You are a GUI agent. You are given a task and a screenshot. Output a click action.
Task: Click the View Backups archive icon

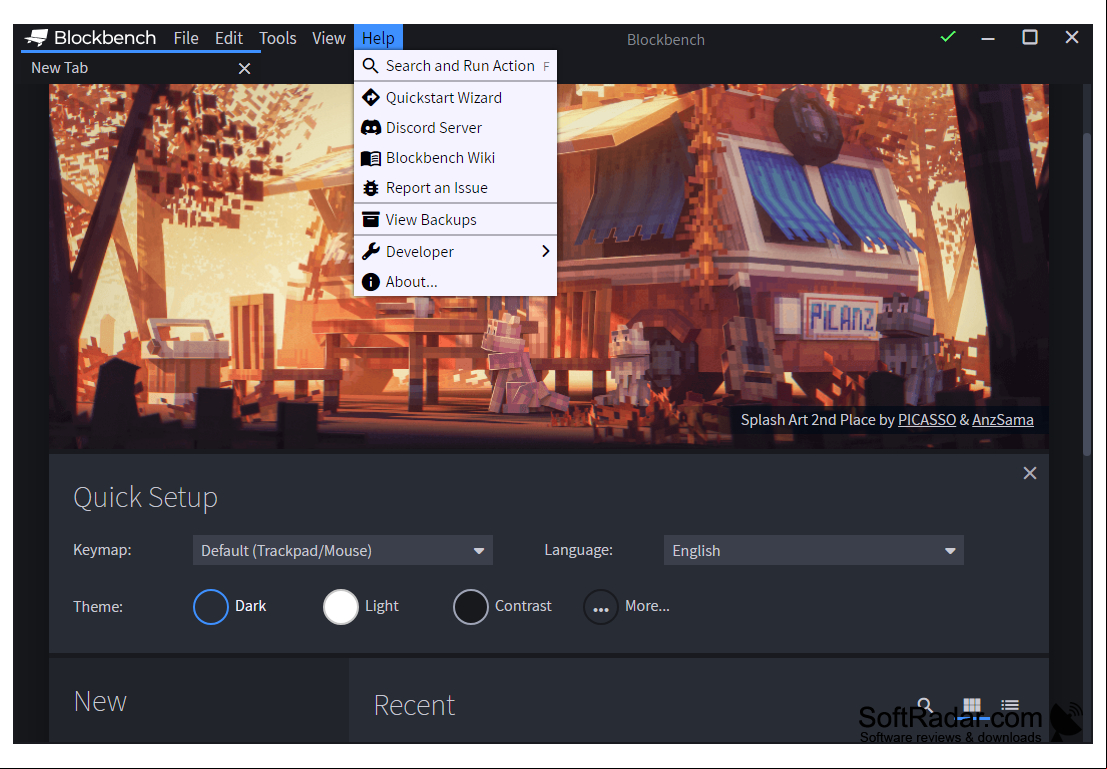(371, 220)
